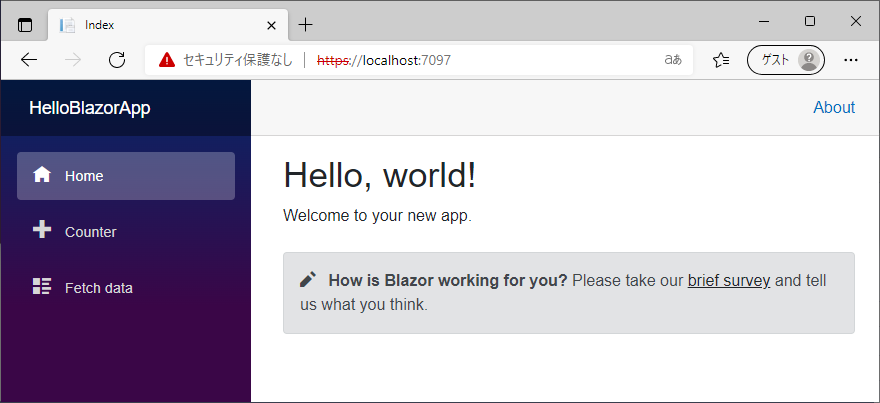Open the About link
This screenshot has width=880, height=403.
(x=834, y=107)
